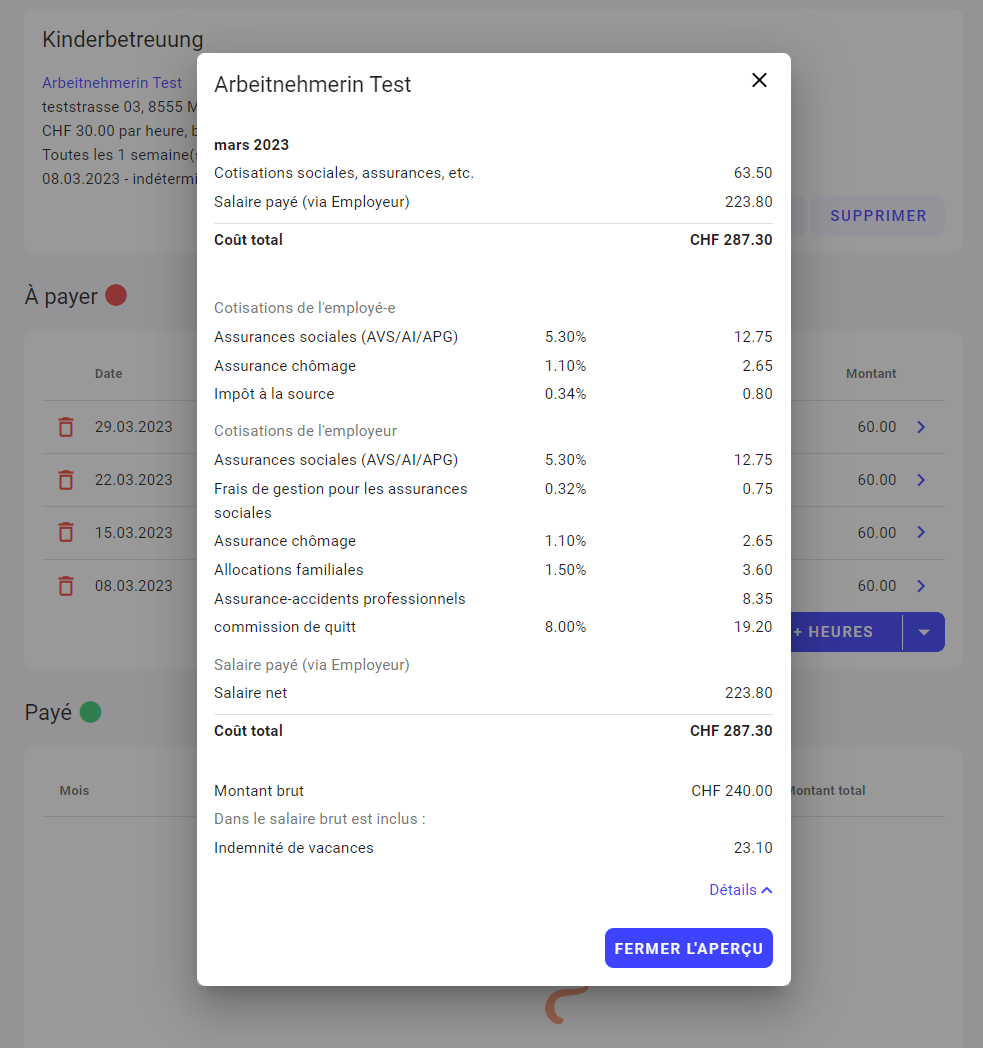
Task: Click the Mois column header
Action: pyautogui.click(x=74, y=791)
